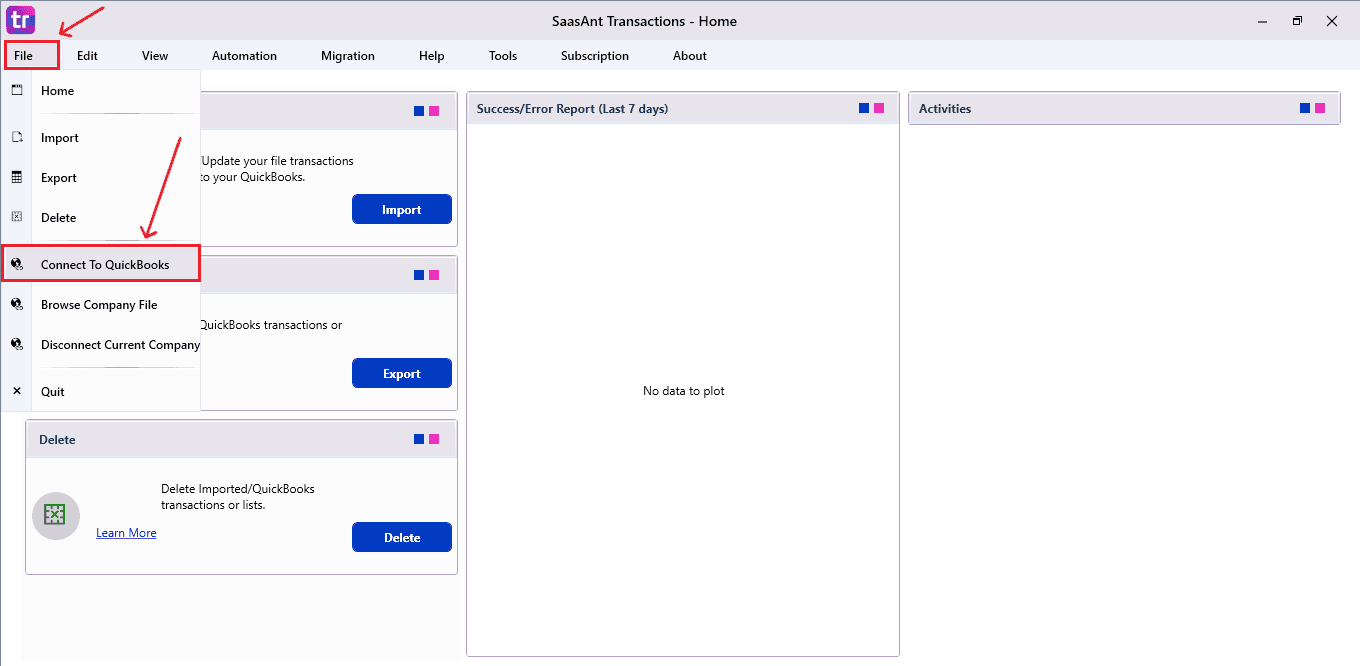Open the Tools menu

tap(502, 56)
